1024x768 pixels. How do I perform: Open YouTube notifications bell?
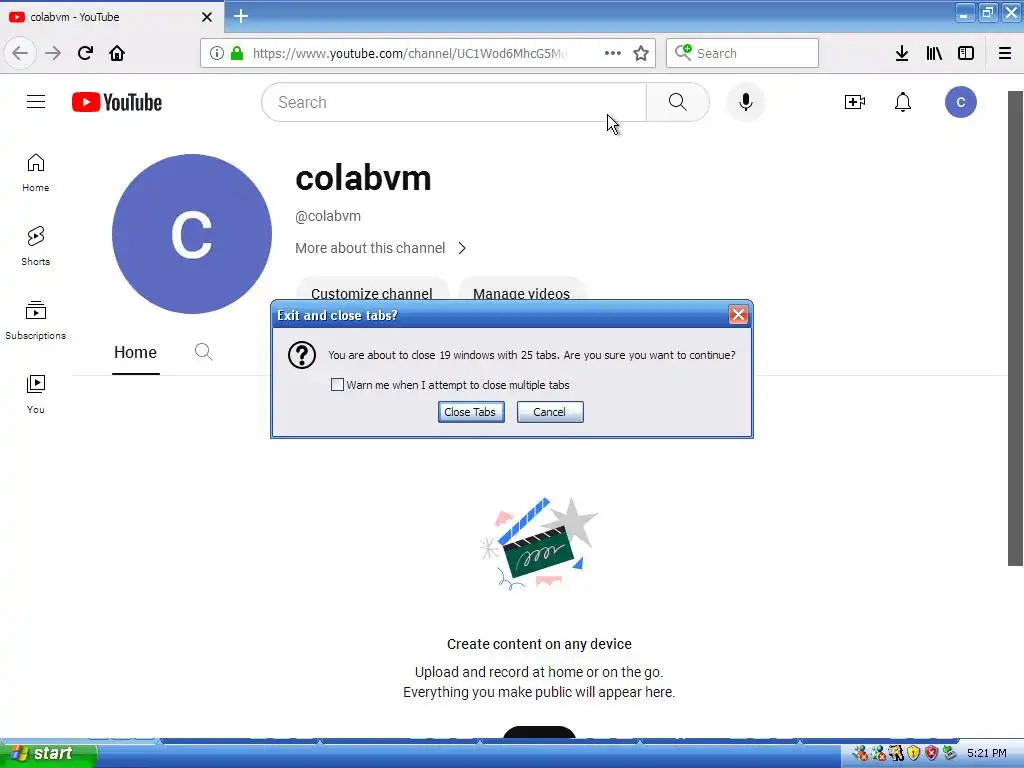click(903, 102)
